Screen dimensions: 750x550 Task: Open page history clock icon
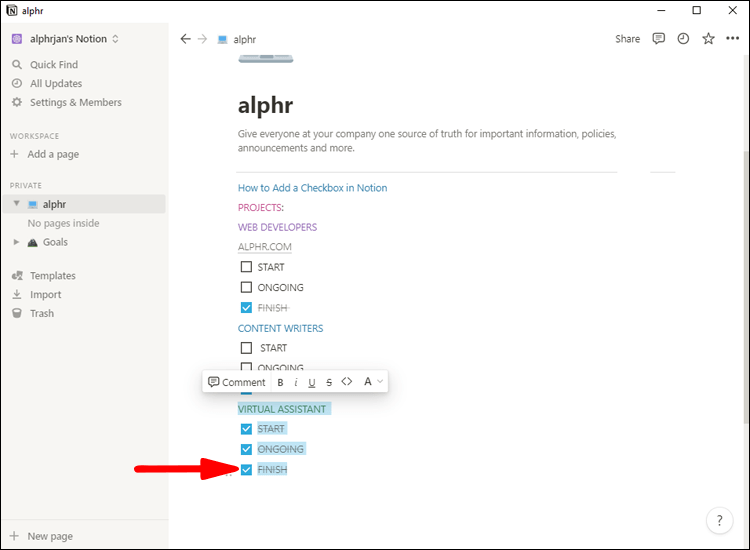point(683,39)
